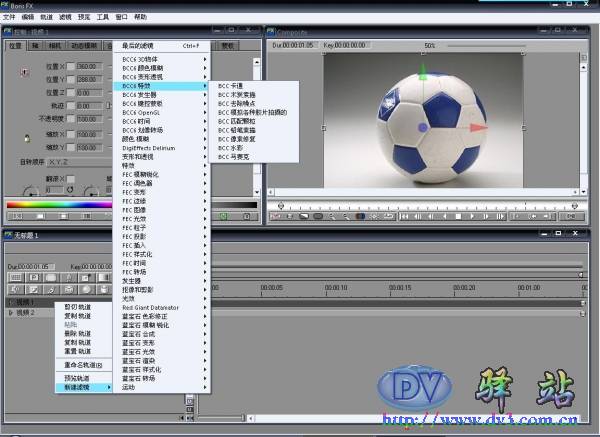Viewport: 600px width, 437px height.
Task: Click the grid icon in timeline toolbar
Action: pyautogui.click(x=16, y=277)
